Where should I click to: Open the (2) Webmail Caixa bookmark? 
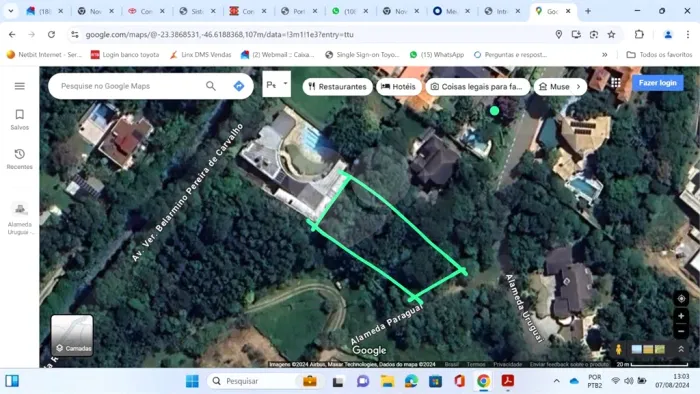pyautogui.click(x=277, y=54)
